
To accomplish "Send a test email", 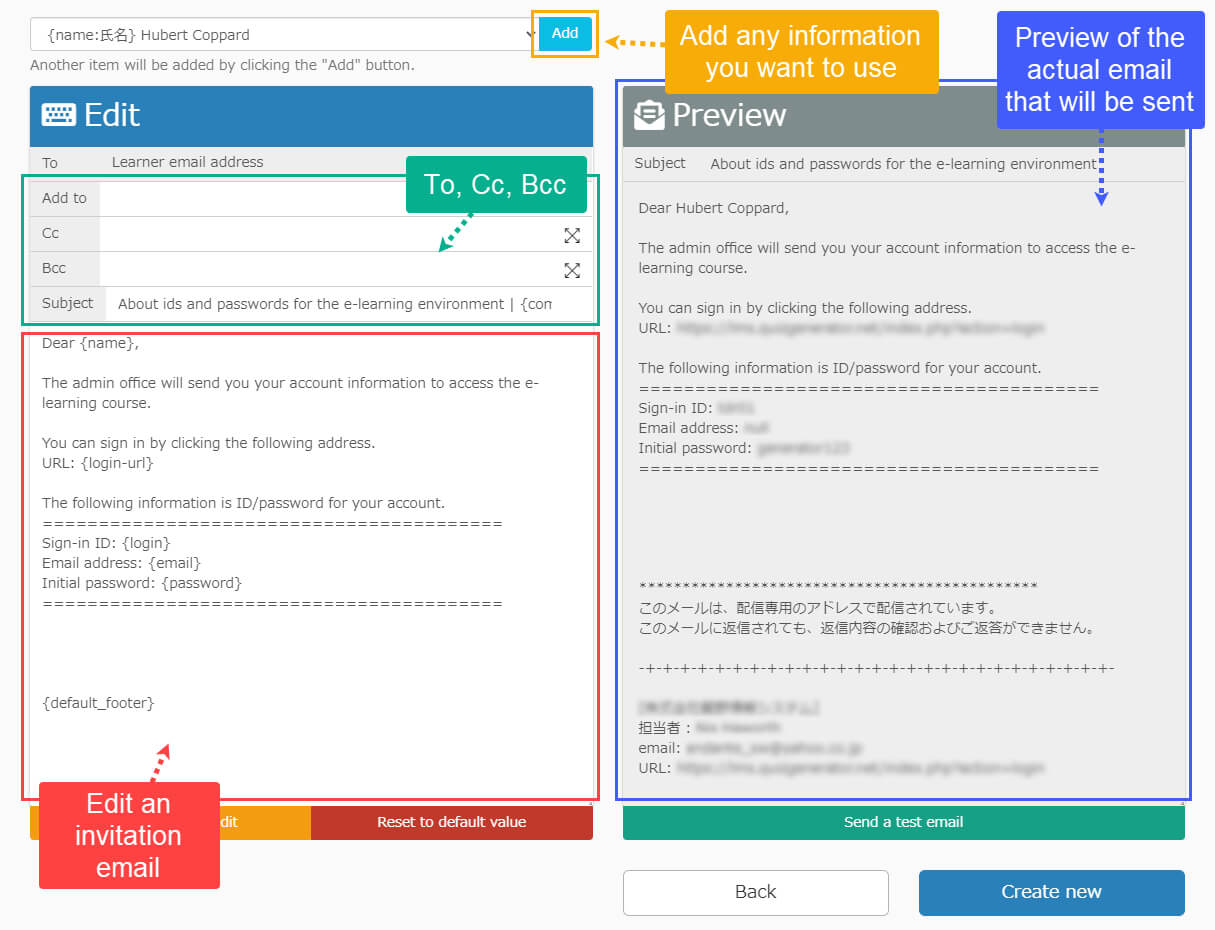I will click(x=903, y=822).
